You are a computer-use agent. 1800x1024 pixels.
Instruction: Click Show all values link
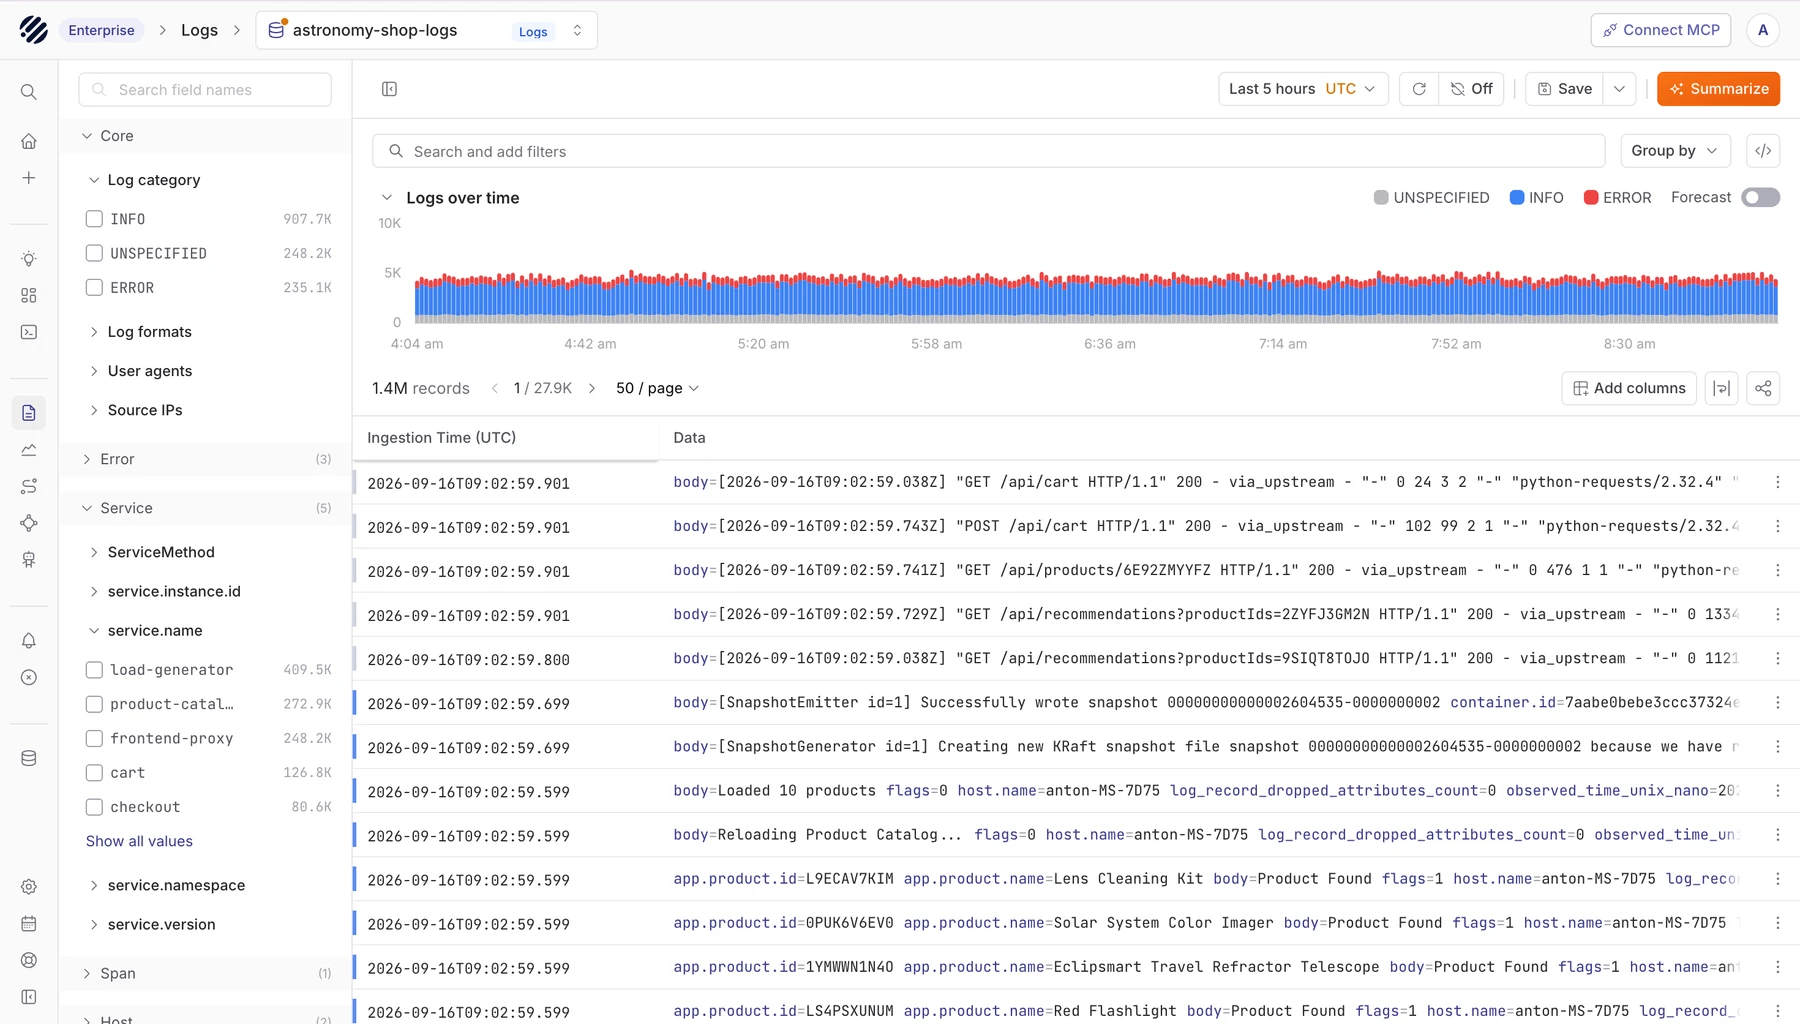point(139,841)
